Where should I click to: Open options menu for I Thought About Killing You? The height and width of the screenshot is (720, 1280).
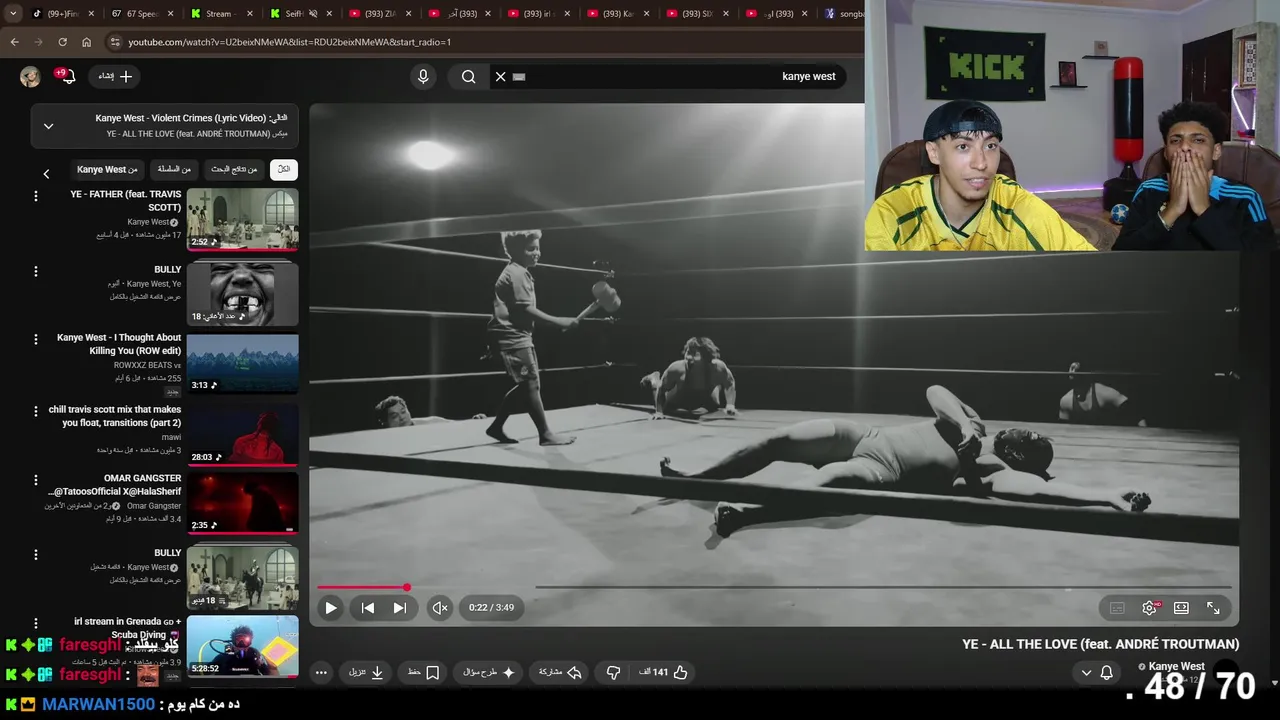pyautogui.click(x=36, y=341)
